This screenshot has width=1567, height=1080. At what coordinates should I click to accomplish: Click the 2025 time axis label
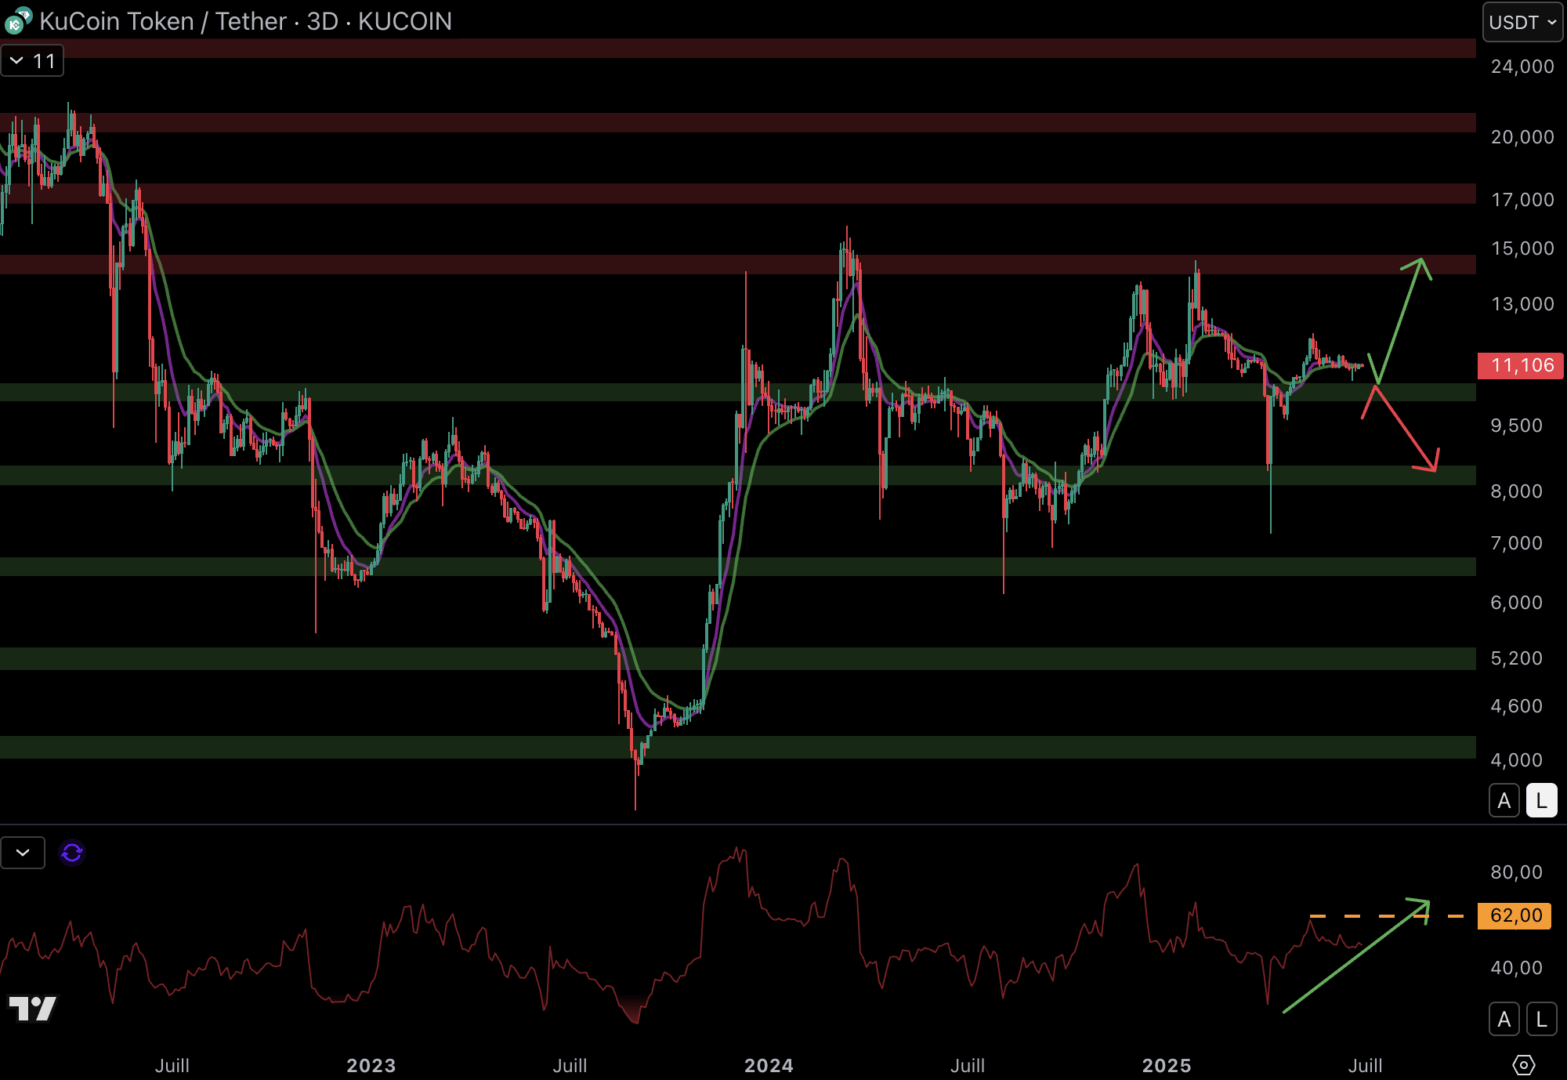tap(1167, 1065)
